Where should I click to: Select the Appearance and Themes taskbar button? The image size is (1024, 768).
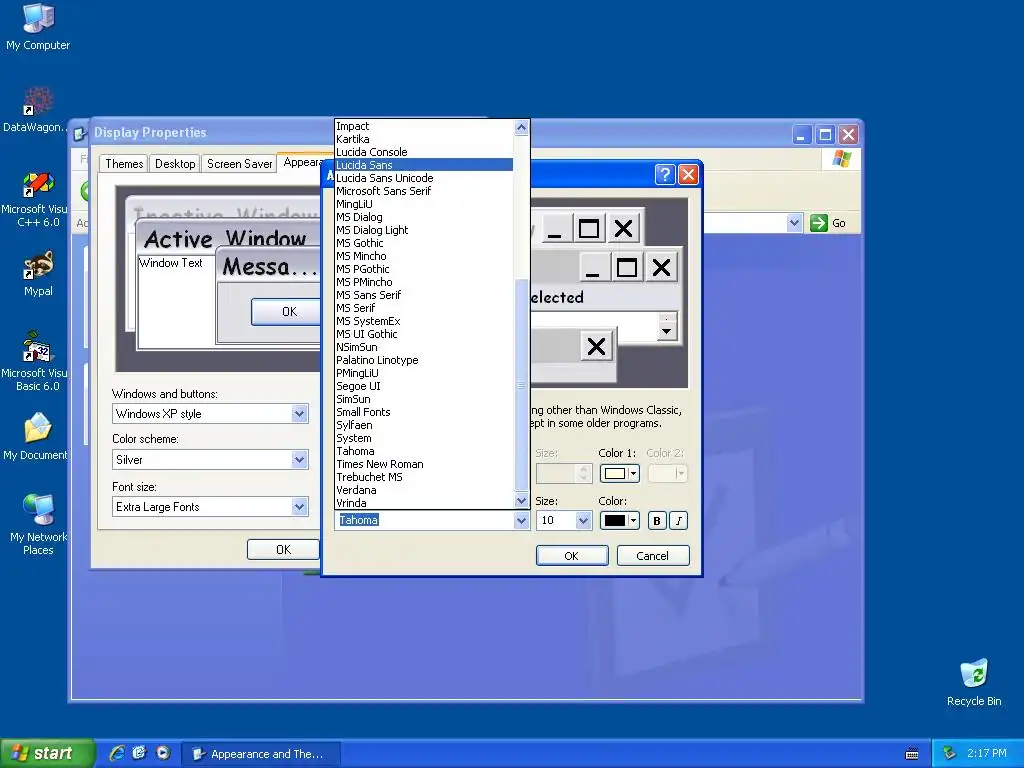[x=261, y=754]
